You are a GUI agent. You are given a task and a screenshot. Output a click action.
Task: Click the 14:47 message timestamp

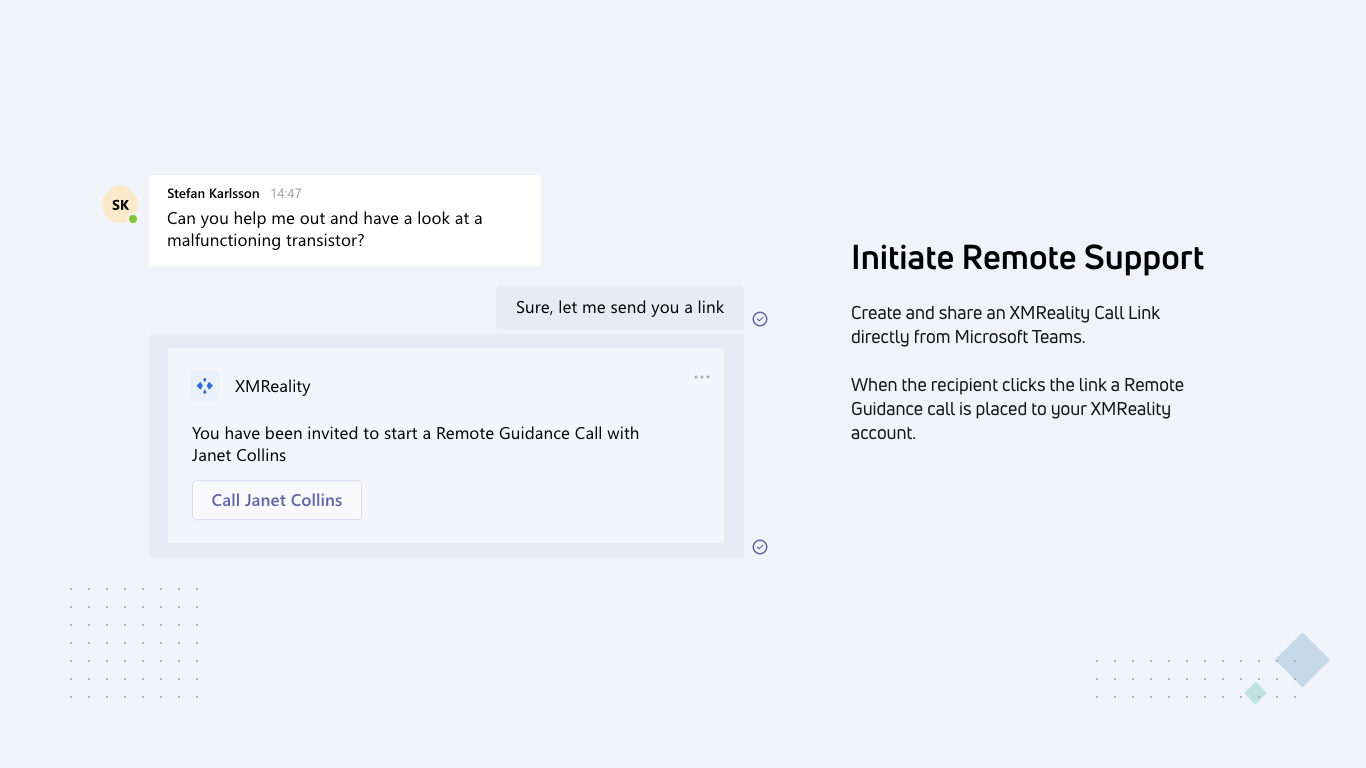286,194
